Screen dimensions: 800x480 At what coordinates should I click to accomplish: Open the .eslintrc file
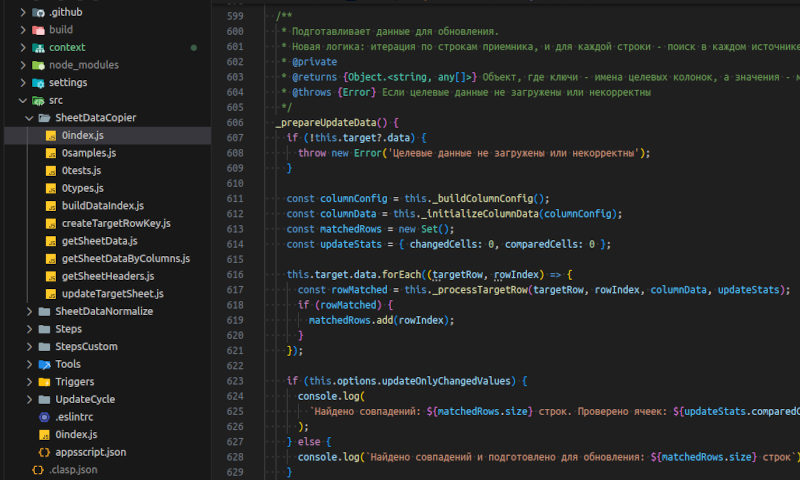(x=74, y=417)
